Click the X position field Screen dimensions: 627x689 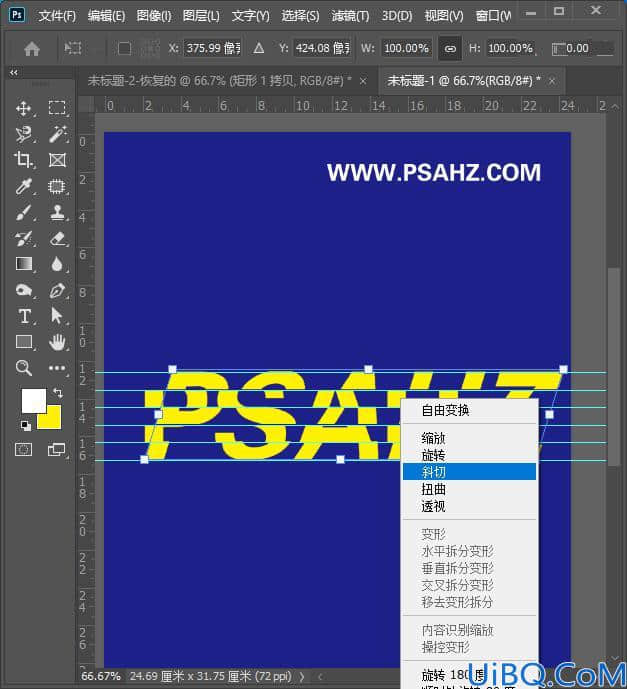(212, 48)
